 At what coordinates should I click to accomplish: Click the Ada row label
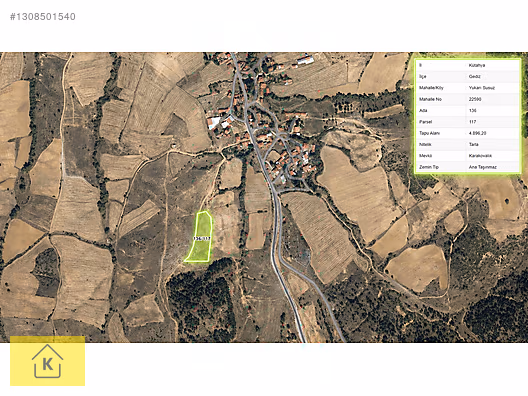point(423,110)
